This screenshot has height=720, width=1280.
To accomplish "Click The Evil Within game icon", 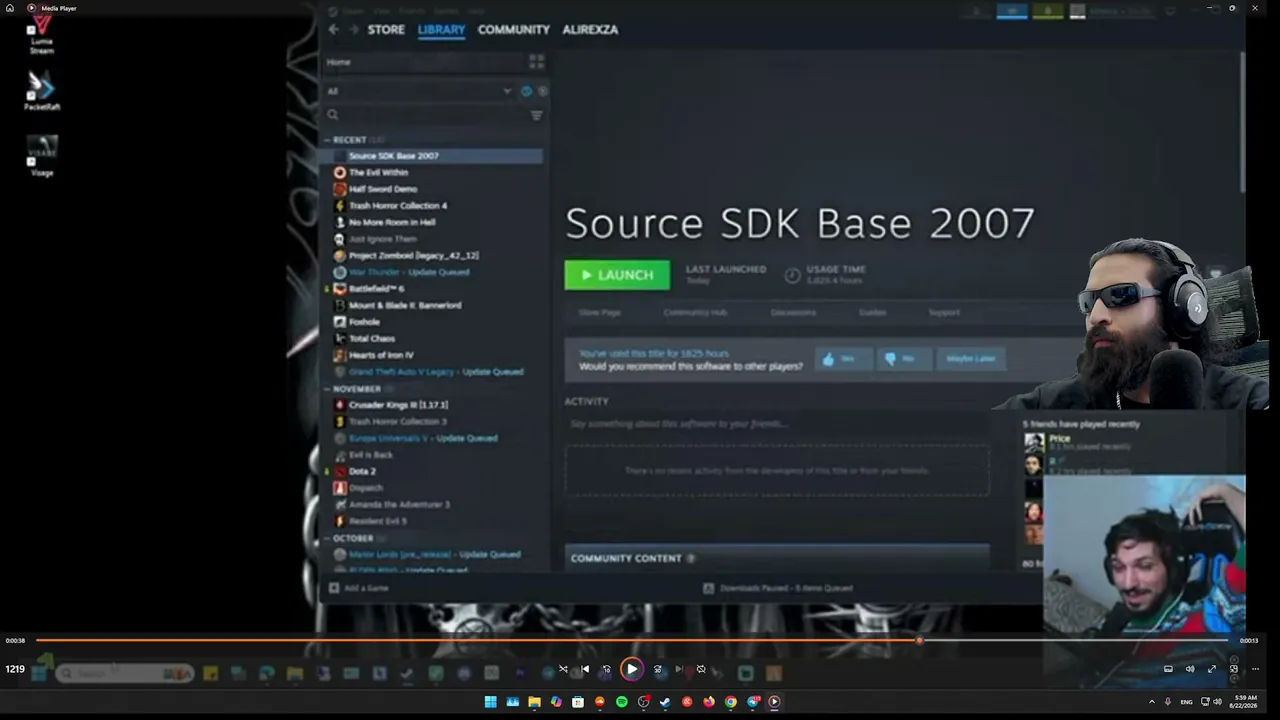I will [x=340, y=172].
